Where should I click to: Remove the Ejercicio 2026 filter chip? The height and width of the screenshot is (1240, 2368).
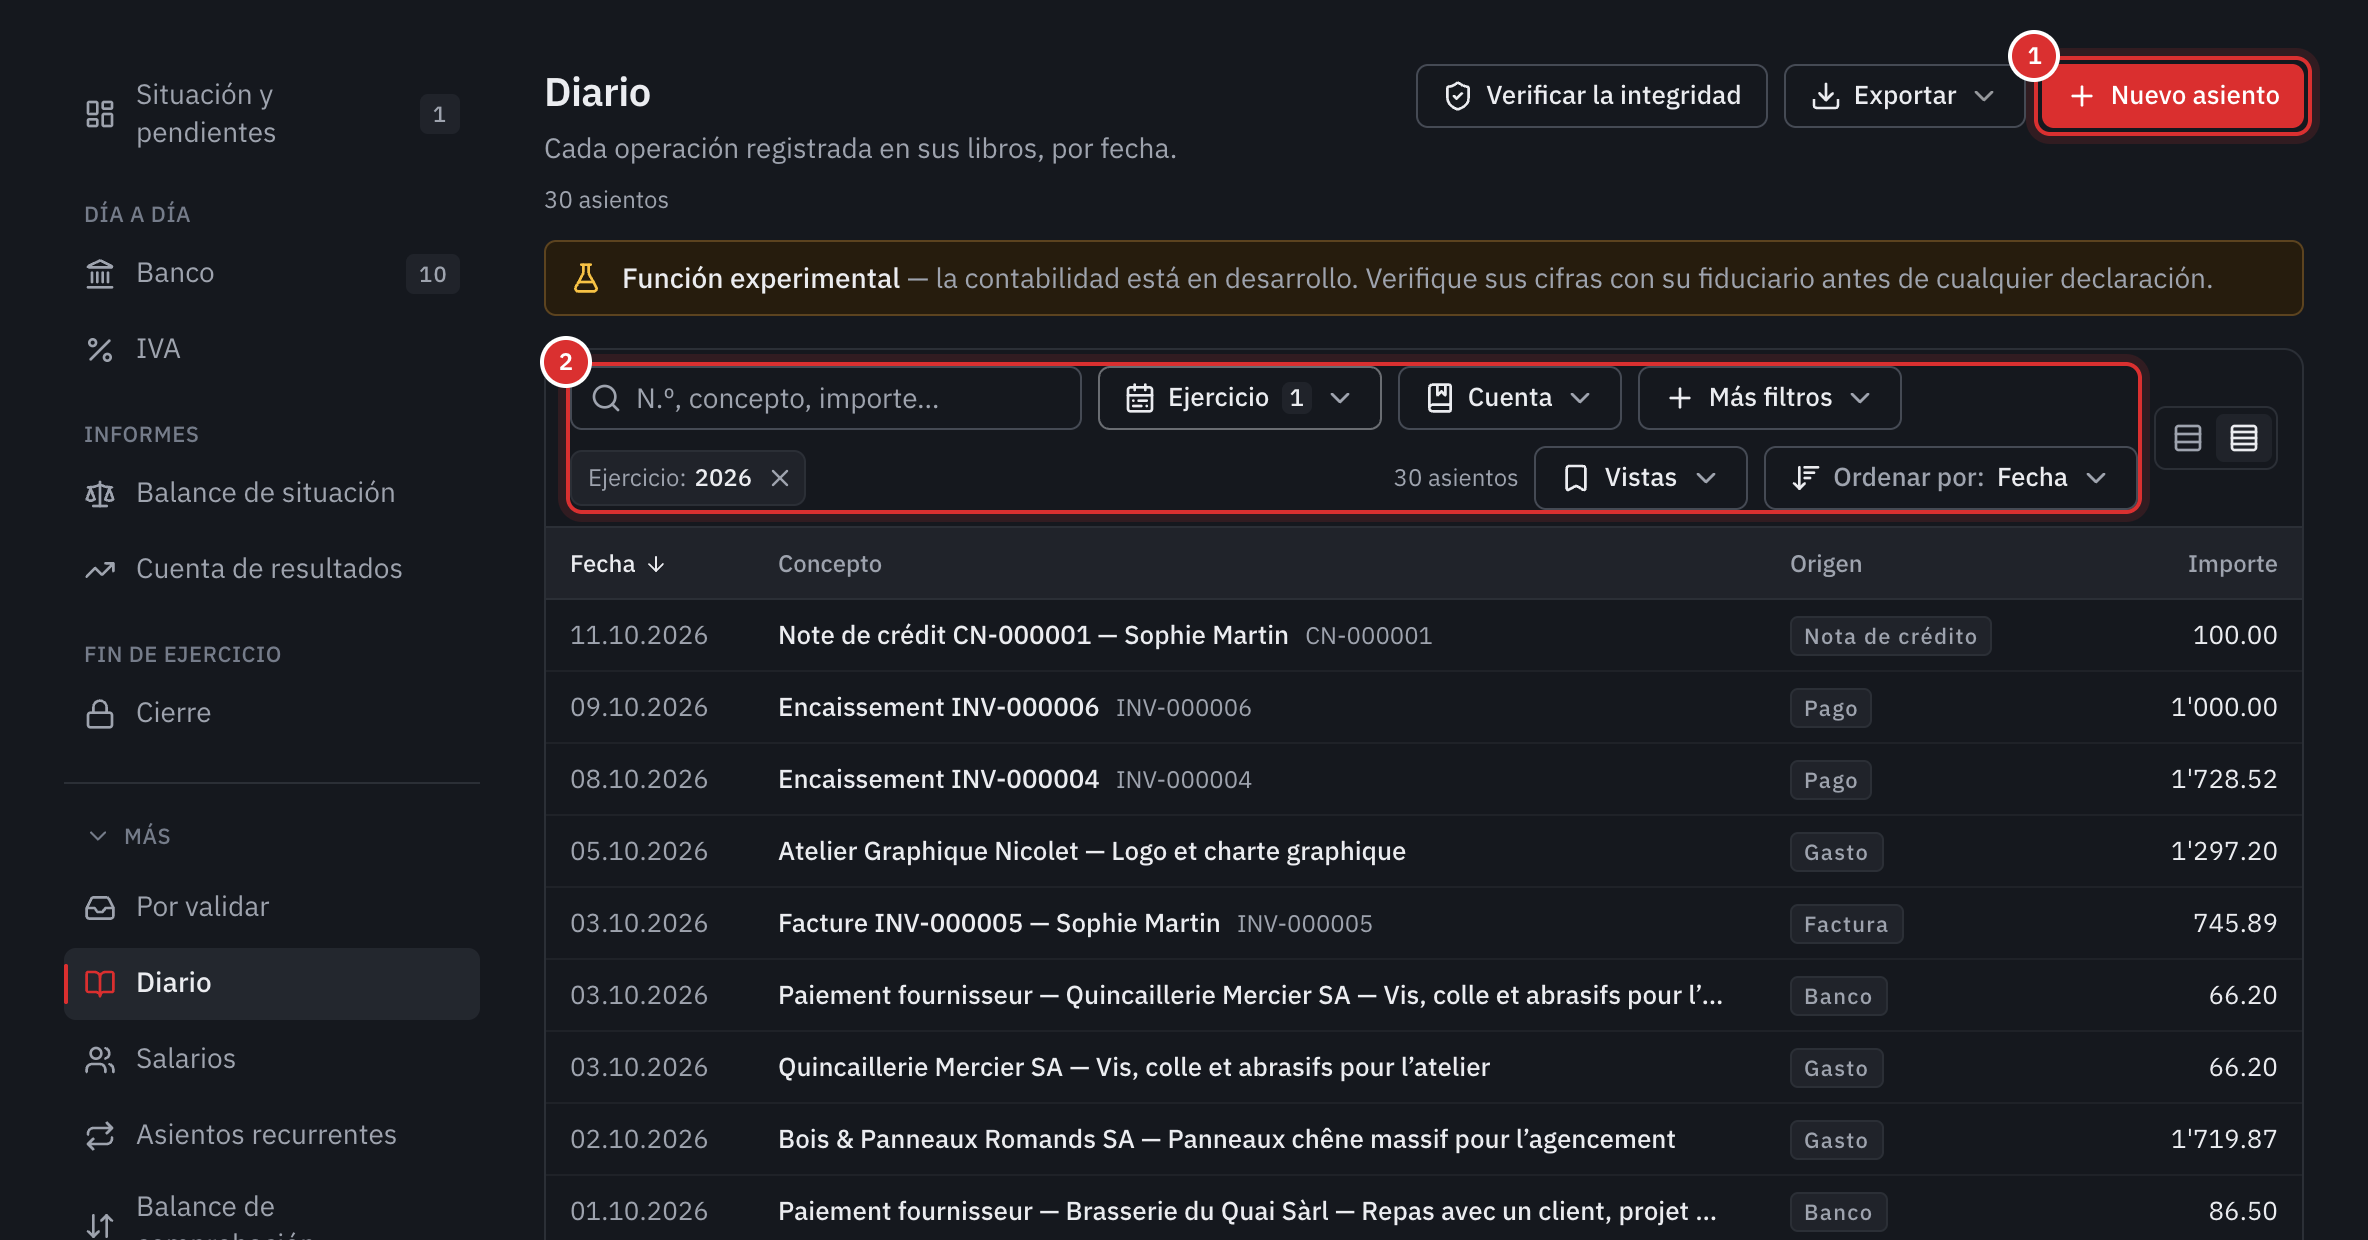tap(780, 478)
